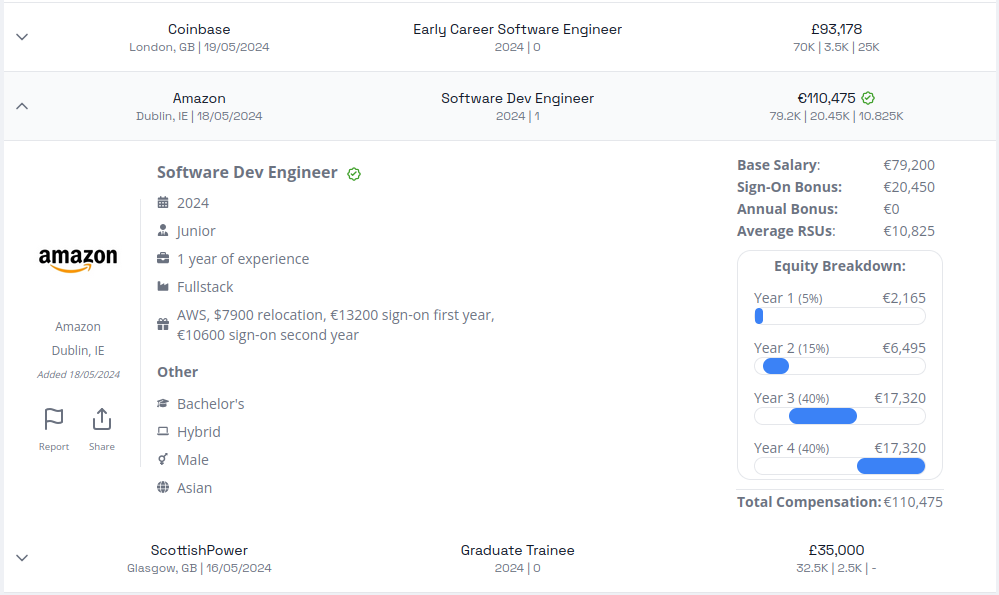Click the Year 1 equity progress bar
Image resolution: width=999 pixels, height=595 pixels.
[840, 316]
